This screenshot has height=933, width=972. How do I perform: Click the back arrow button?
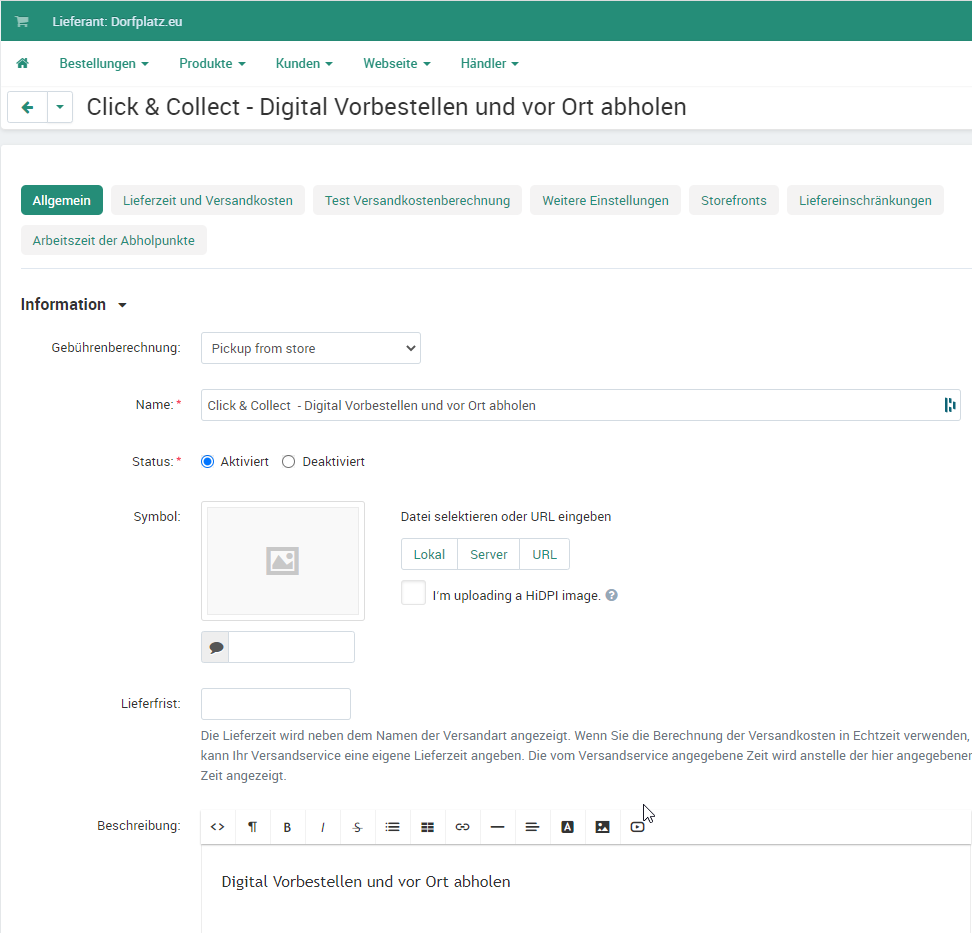coord(27,107)
